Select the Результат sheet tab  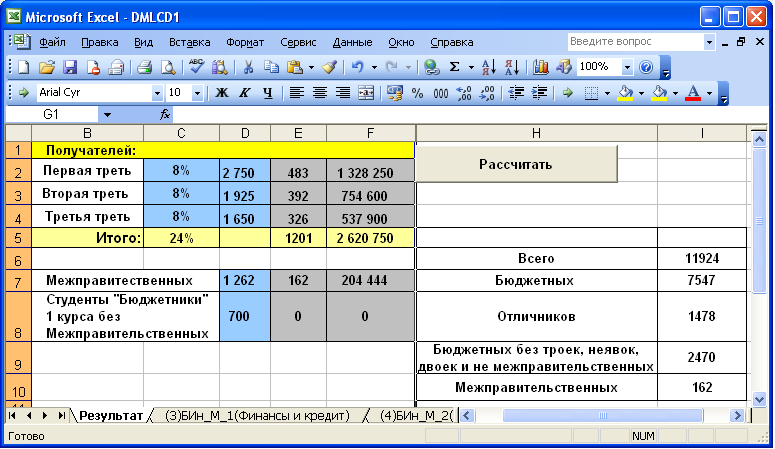[x=111, y=415]
